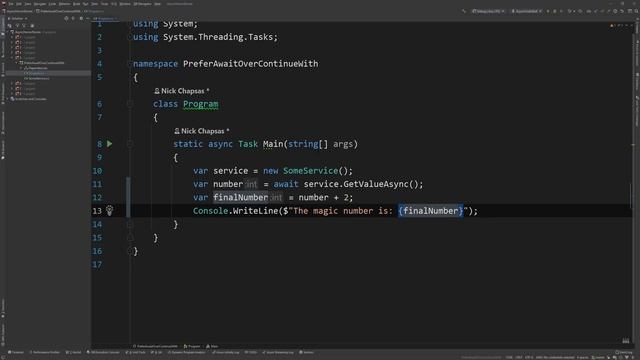640x360 pixels.
Task: Open the File menu
Action: (11, 4)
